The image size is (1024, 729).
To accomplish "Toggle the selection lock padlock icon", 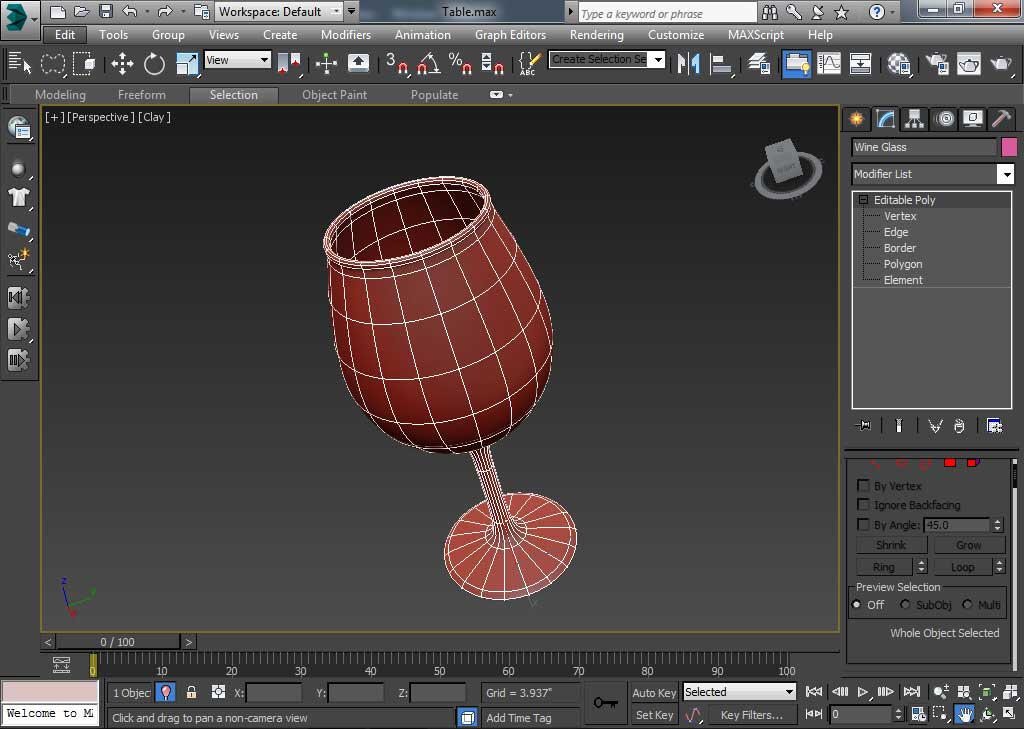I will [x=191, y=692].
